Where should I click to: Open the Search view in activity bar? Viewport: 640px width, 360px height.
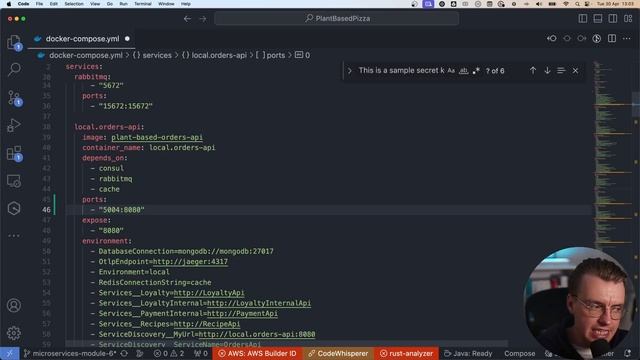click(x=14, y=69)
